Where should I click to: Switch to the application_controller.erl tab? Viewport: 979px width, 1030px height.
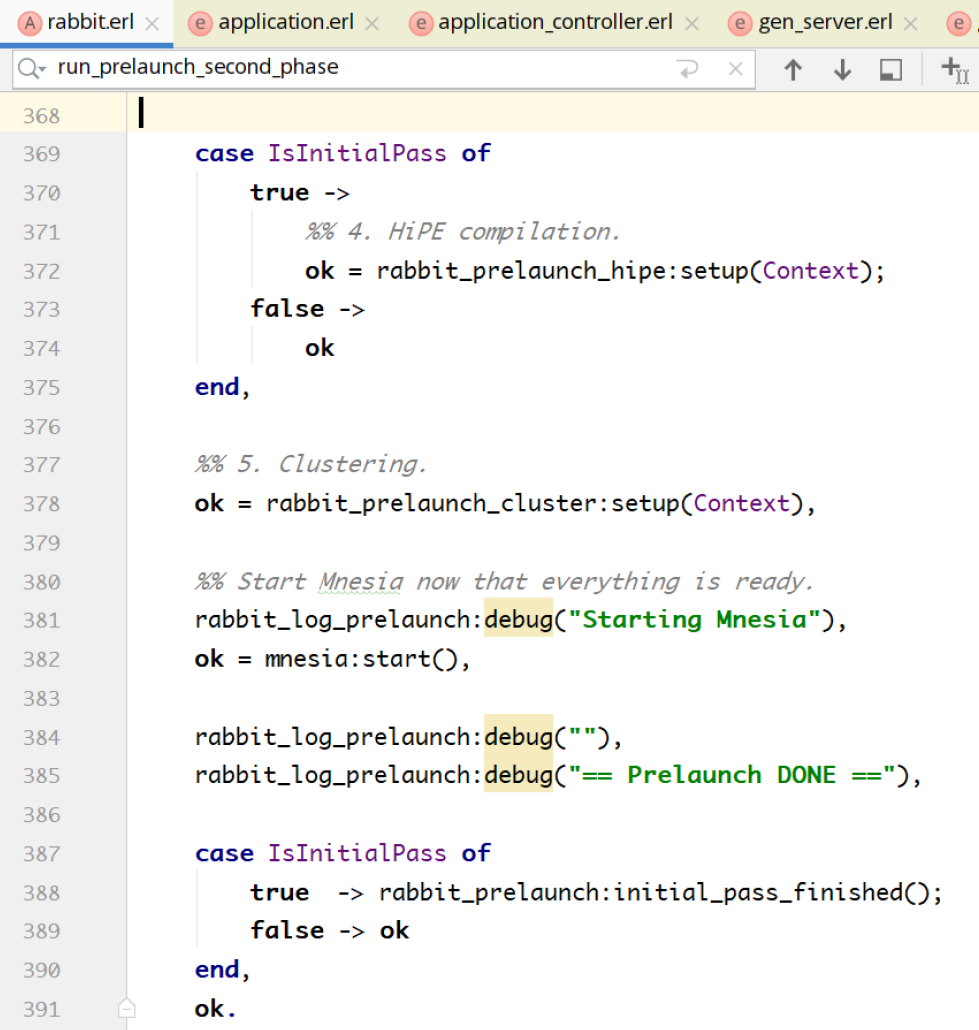pos(555,23)
